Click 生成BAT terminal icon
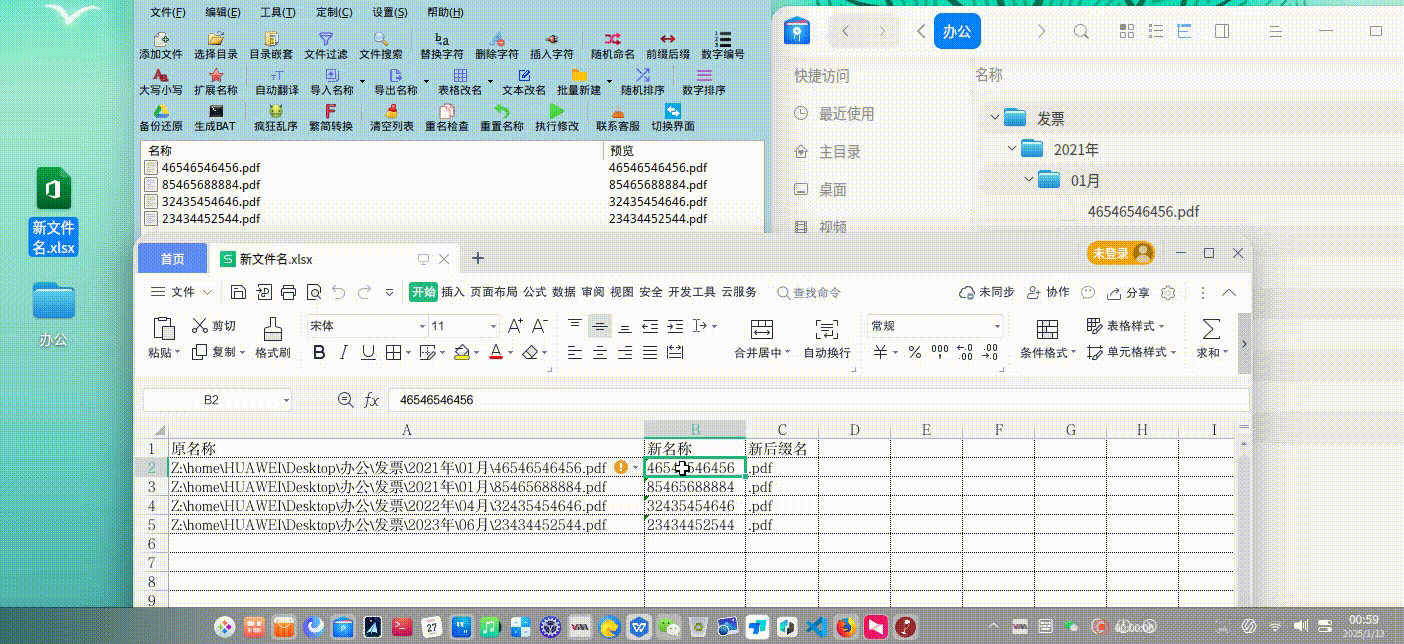1404x644 pixels. coord(215,111)
